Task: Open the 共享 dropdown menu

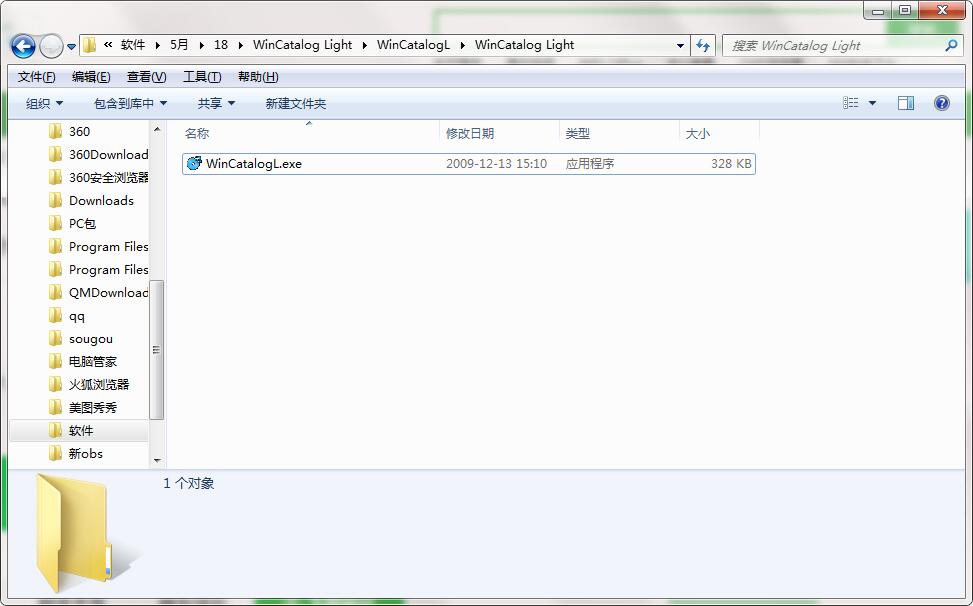Action: point(216,104)
